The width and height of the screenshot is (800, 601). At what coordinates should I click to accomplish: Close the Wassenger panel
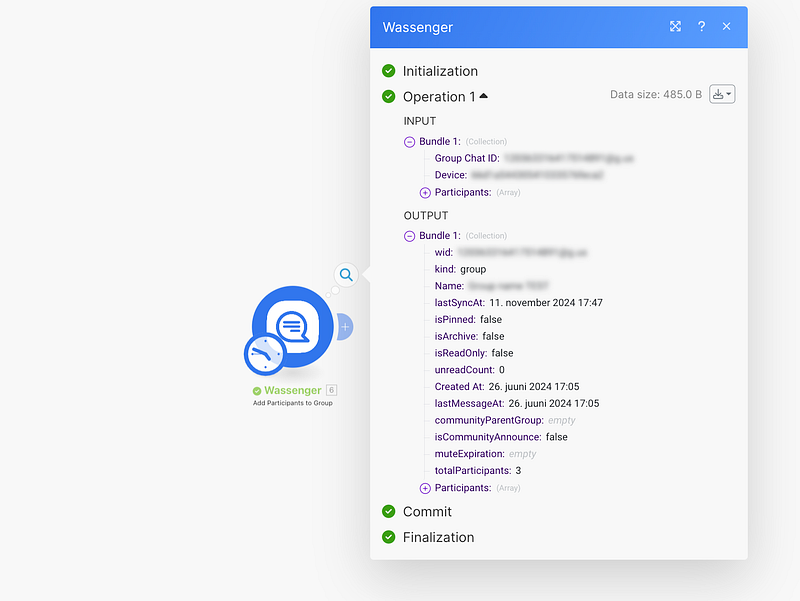tap(727, 27)
